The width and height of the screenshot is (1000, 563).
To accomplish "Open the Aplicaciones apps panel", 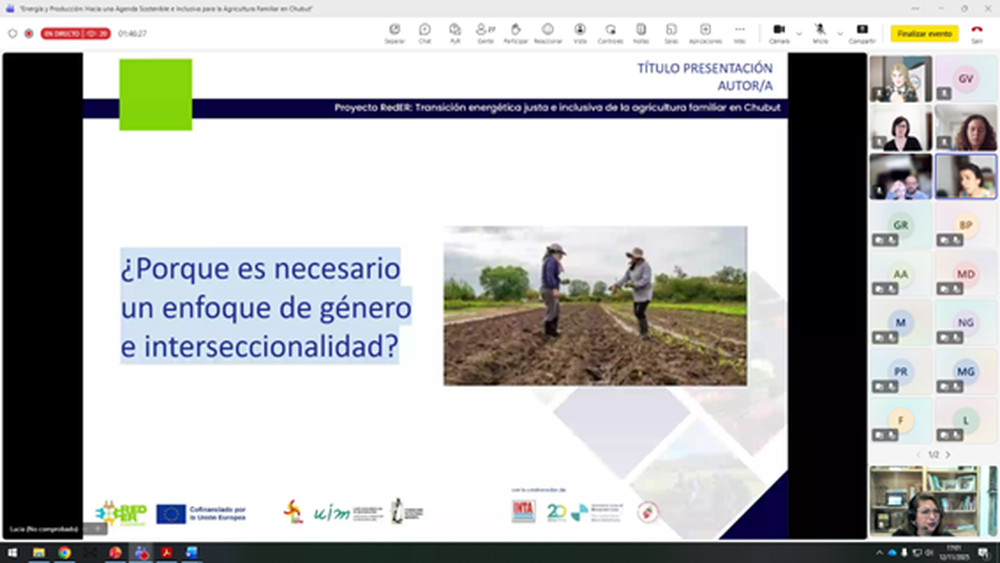I will click(x=705, y=33).
